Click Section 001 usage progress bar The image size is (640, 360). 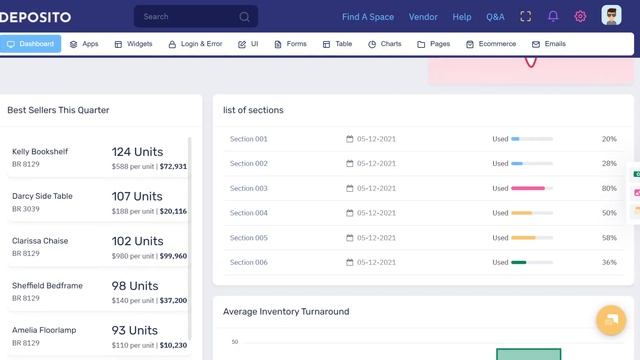pyautogui.click(x=532, y=139)
